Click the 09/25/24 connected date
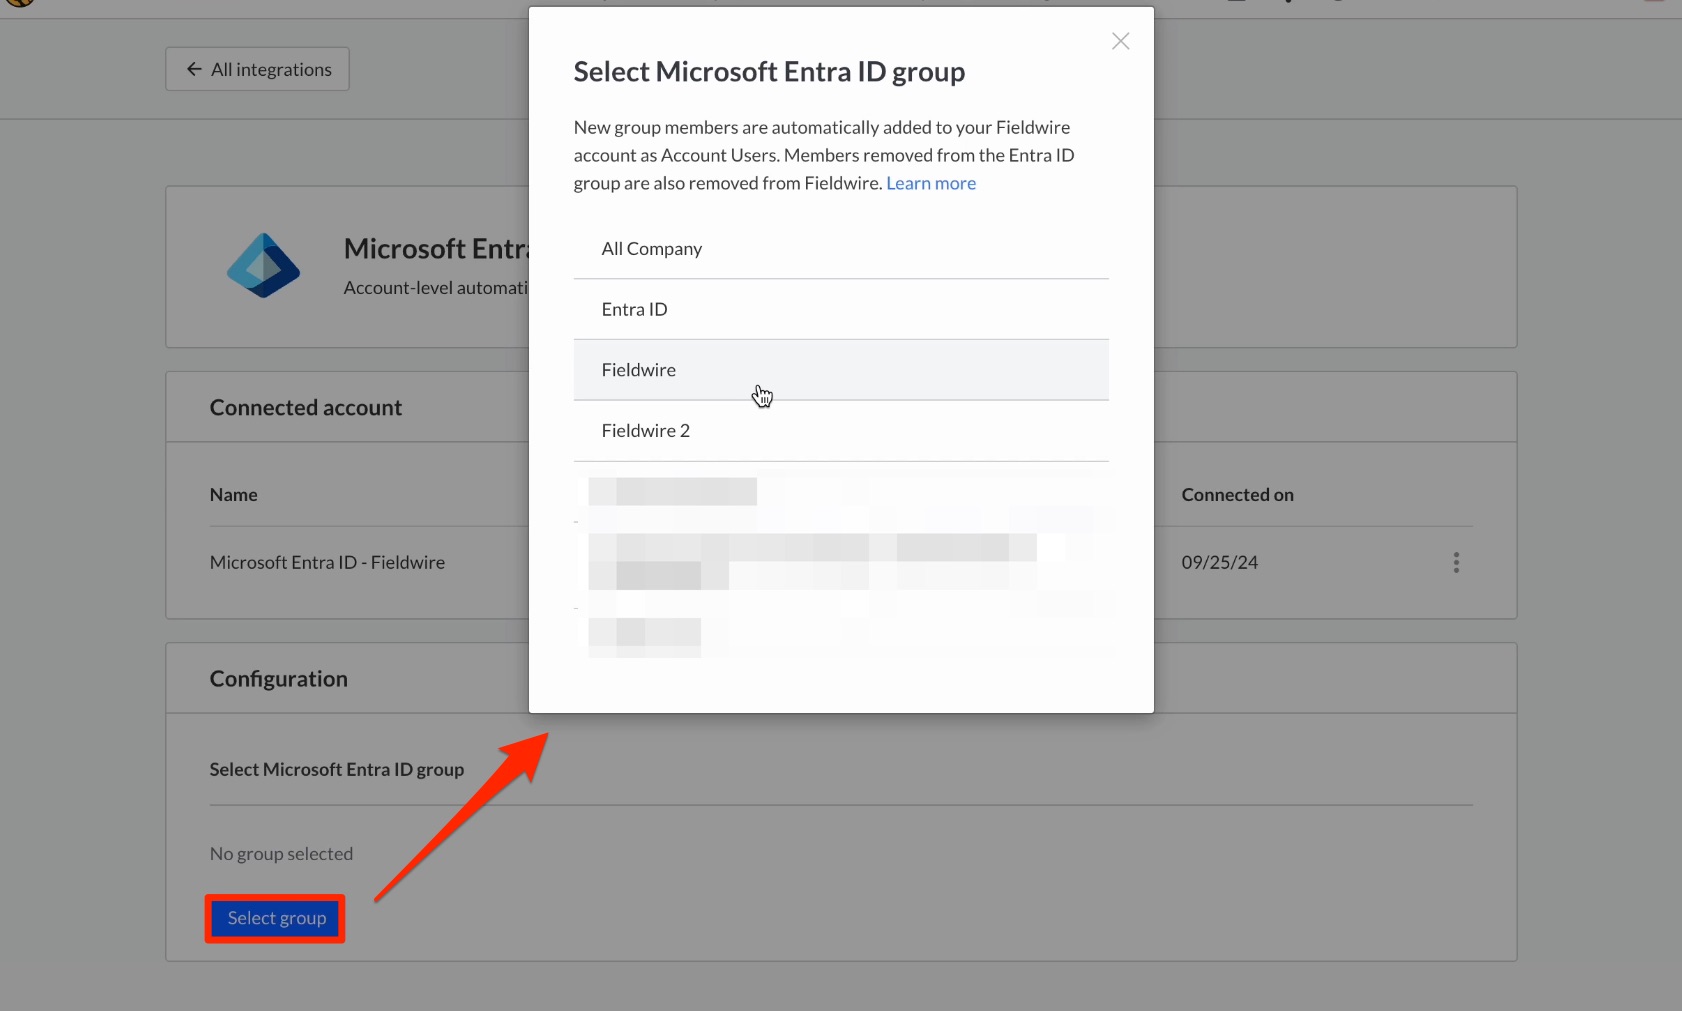This screenshot has width=1682, height=1011. pos(1219,563)
